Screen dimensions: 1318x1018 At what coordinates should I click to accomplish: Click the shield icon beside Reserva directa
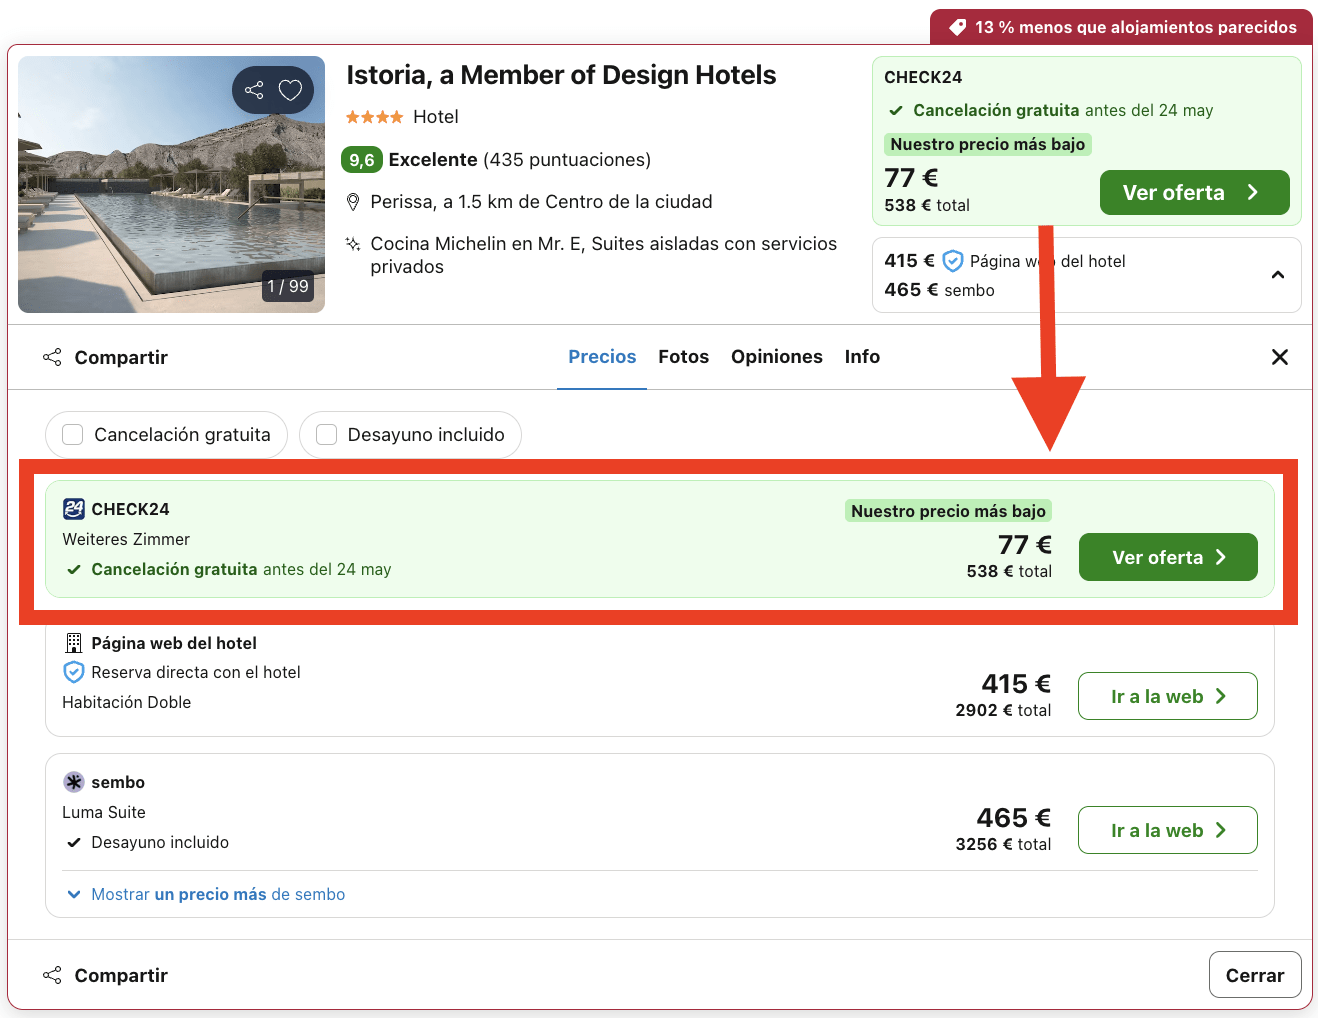pyautogui.click(x=74, y=672)
